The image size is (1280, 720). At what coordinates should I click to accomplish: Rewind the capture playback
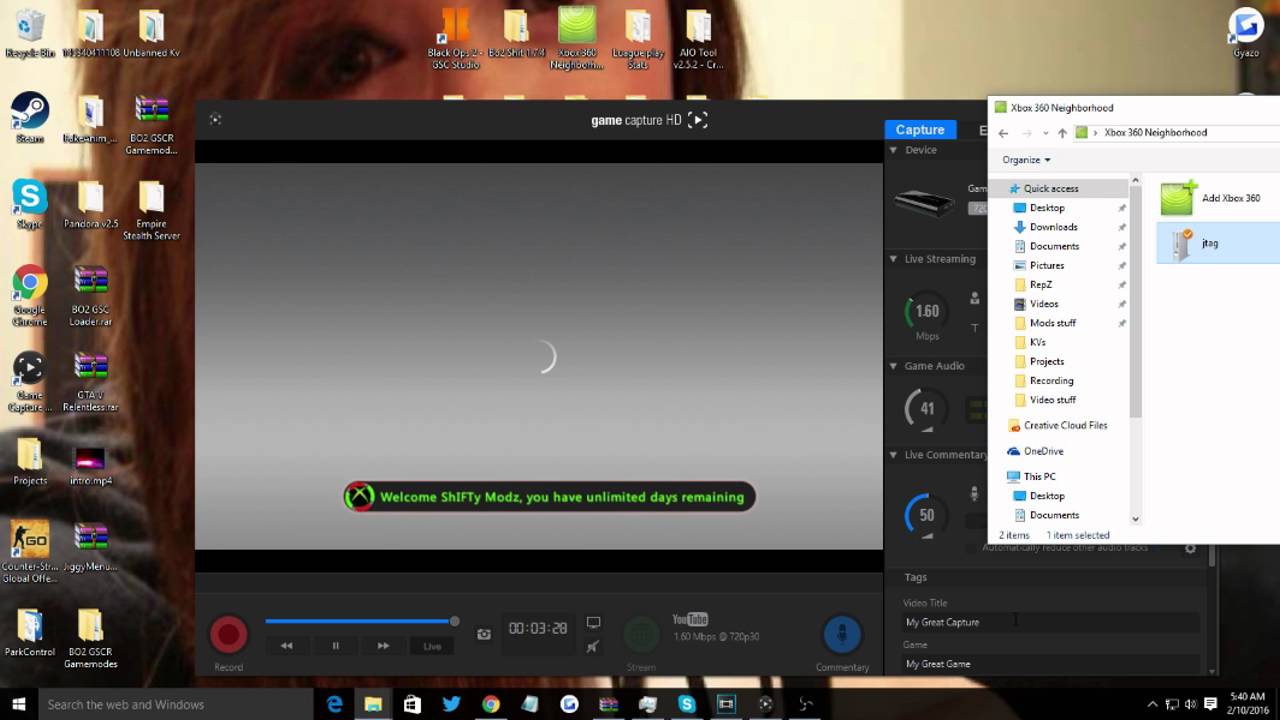(x=287, y=646)
